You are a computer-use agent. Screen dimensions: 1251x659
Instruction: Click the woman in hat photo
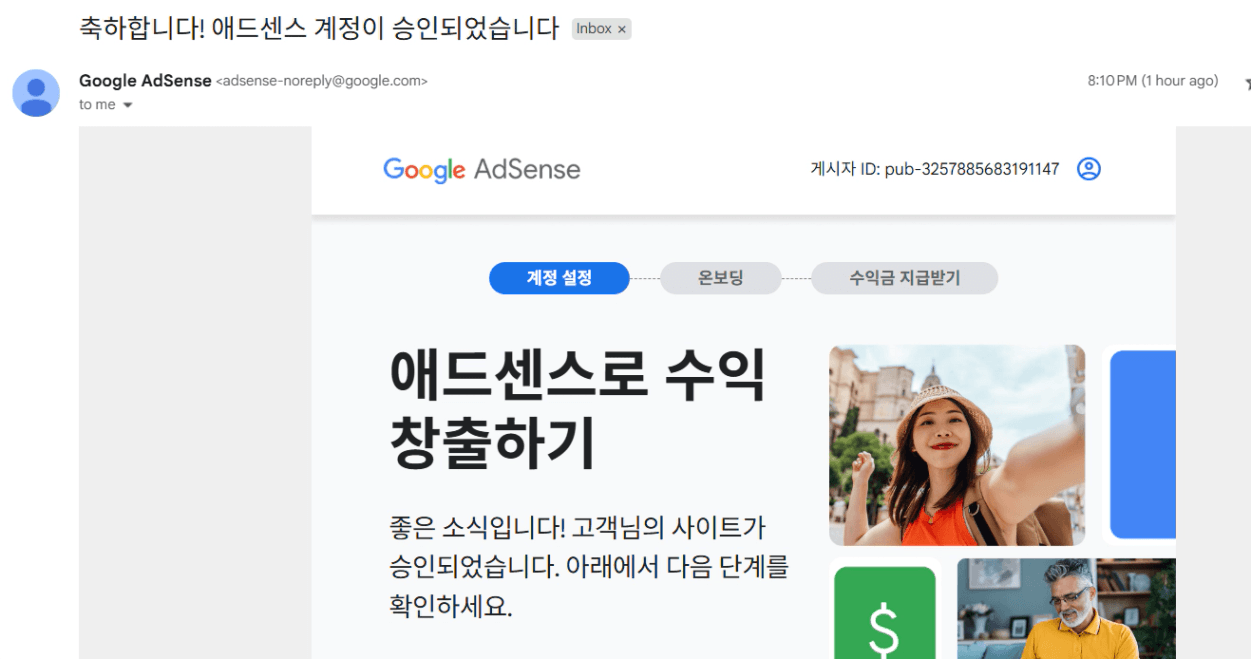[957, 445]
